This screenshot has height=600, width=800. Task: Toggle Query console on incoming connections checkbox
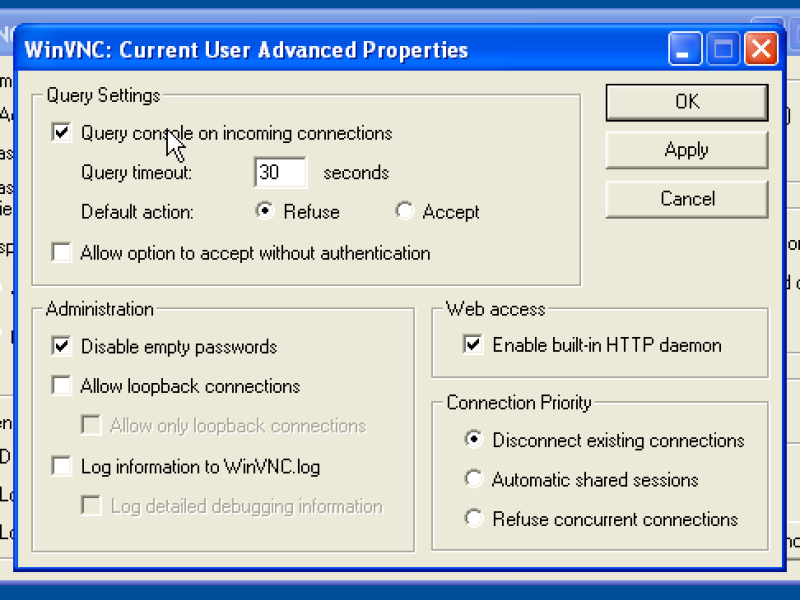click(61, 133)
